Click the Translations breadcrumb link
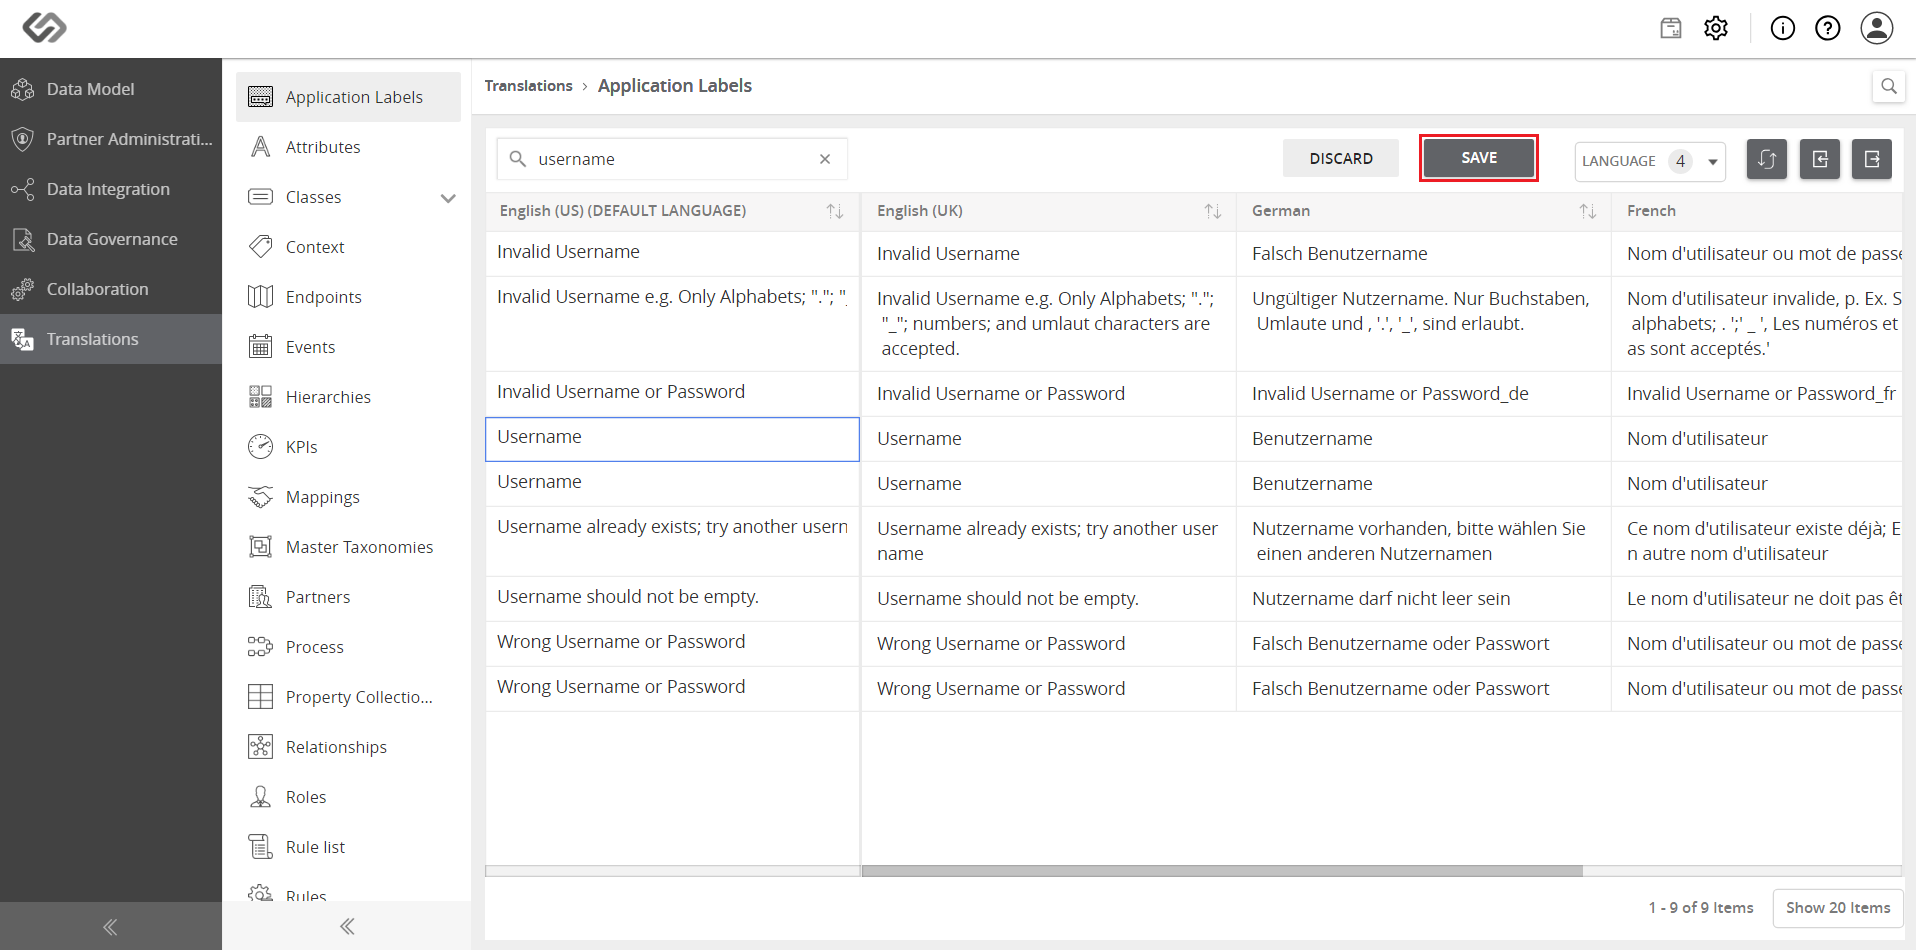The width and height of the screenshot is (1917, 950). (x=528, y=86)
